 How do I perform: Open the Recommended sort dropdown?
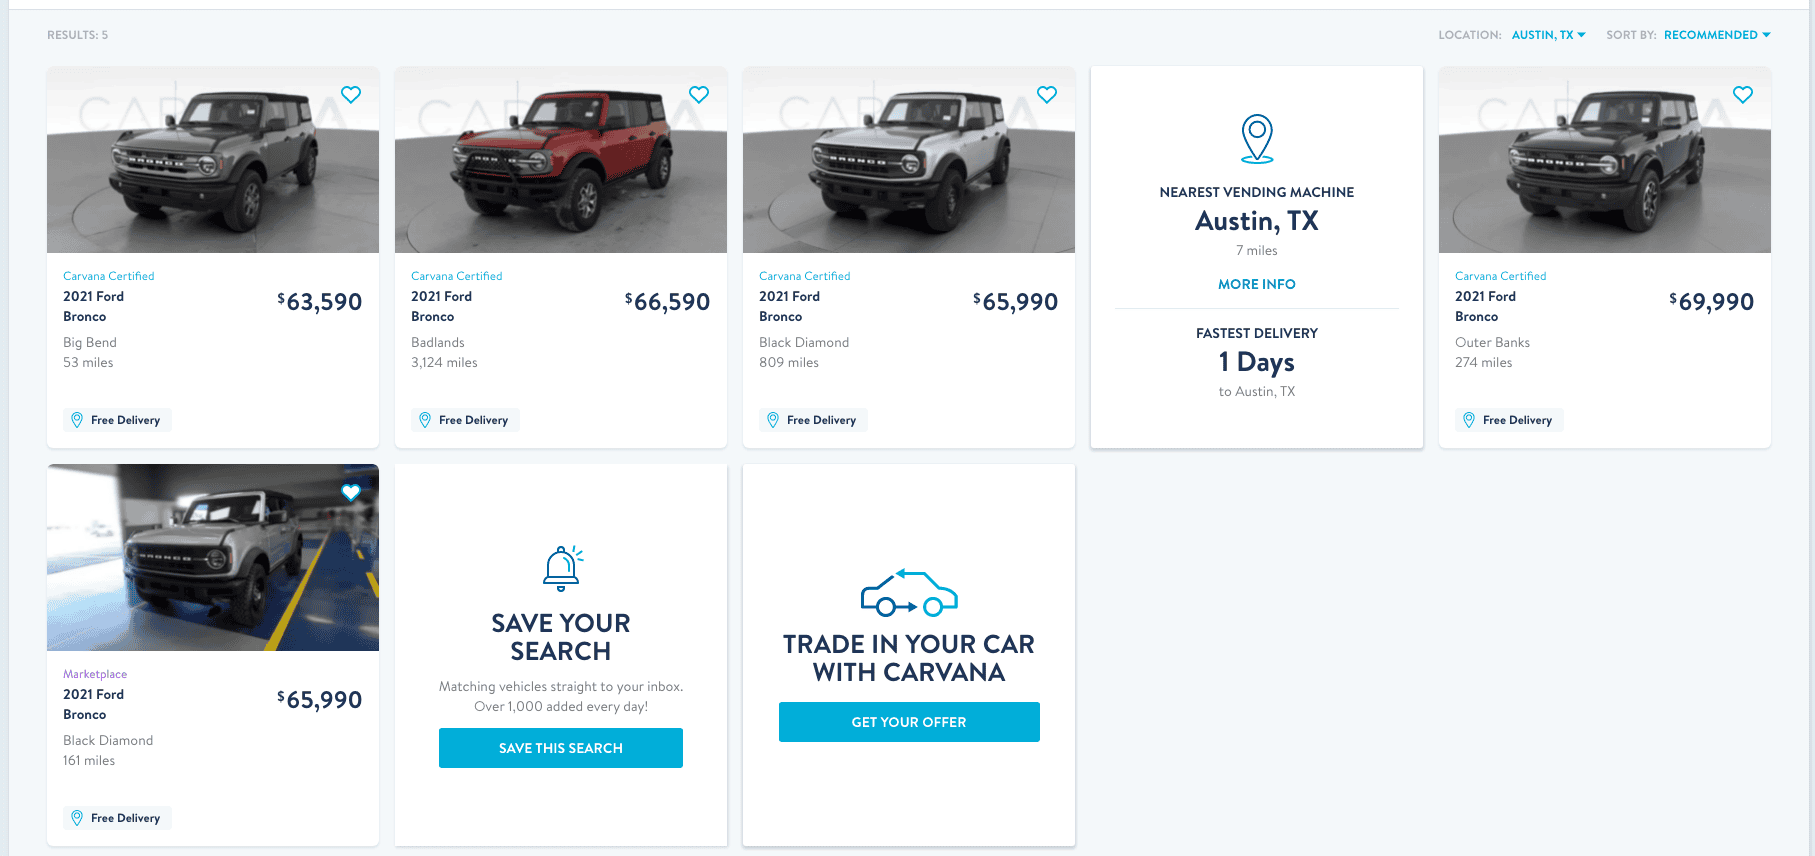(1716, 34)
